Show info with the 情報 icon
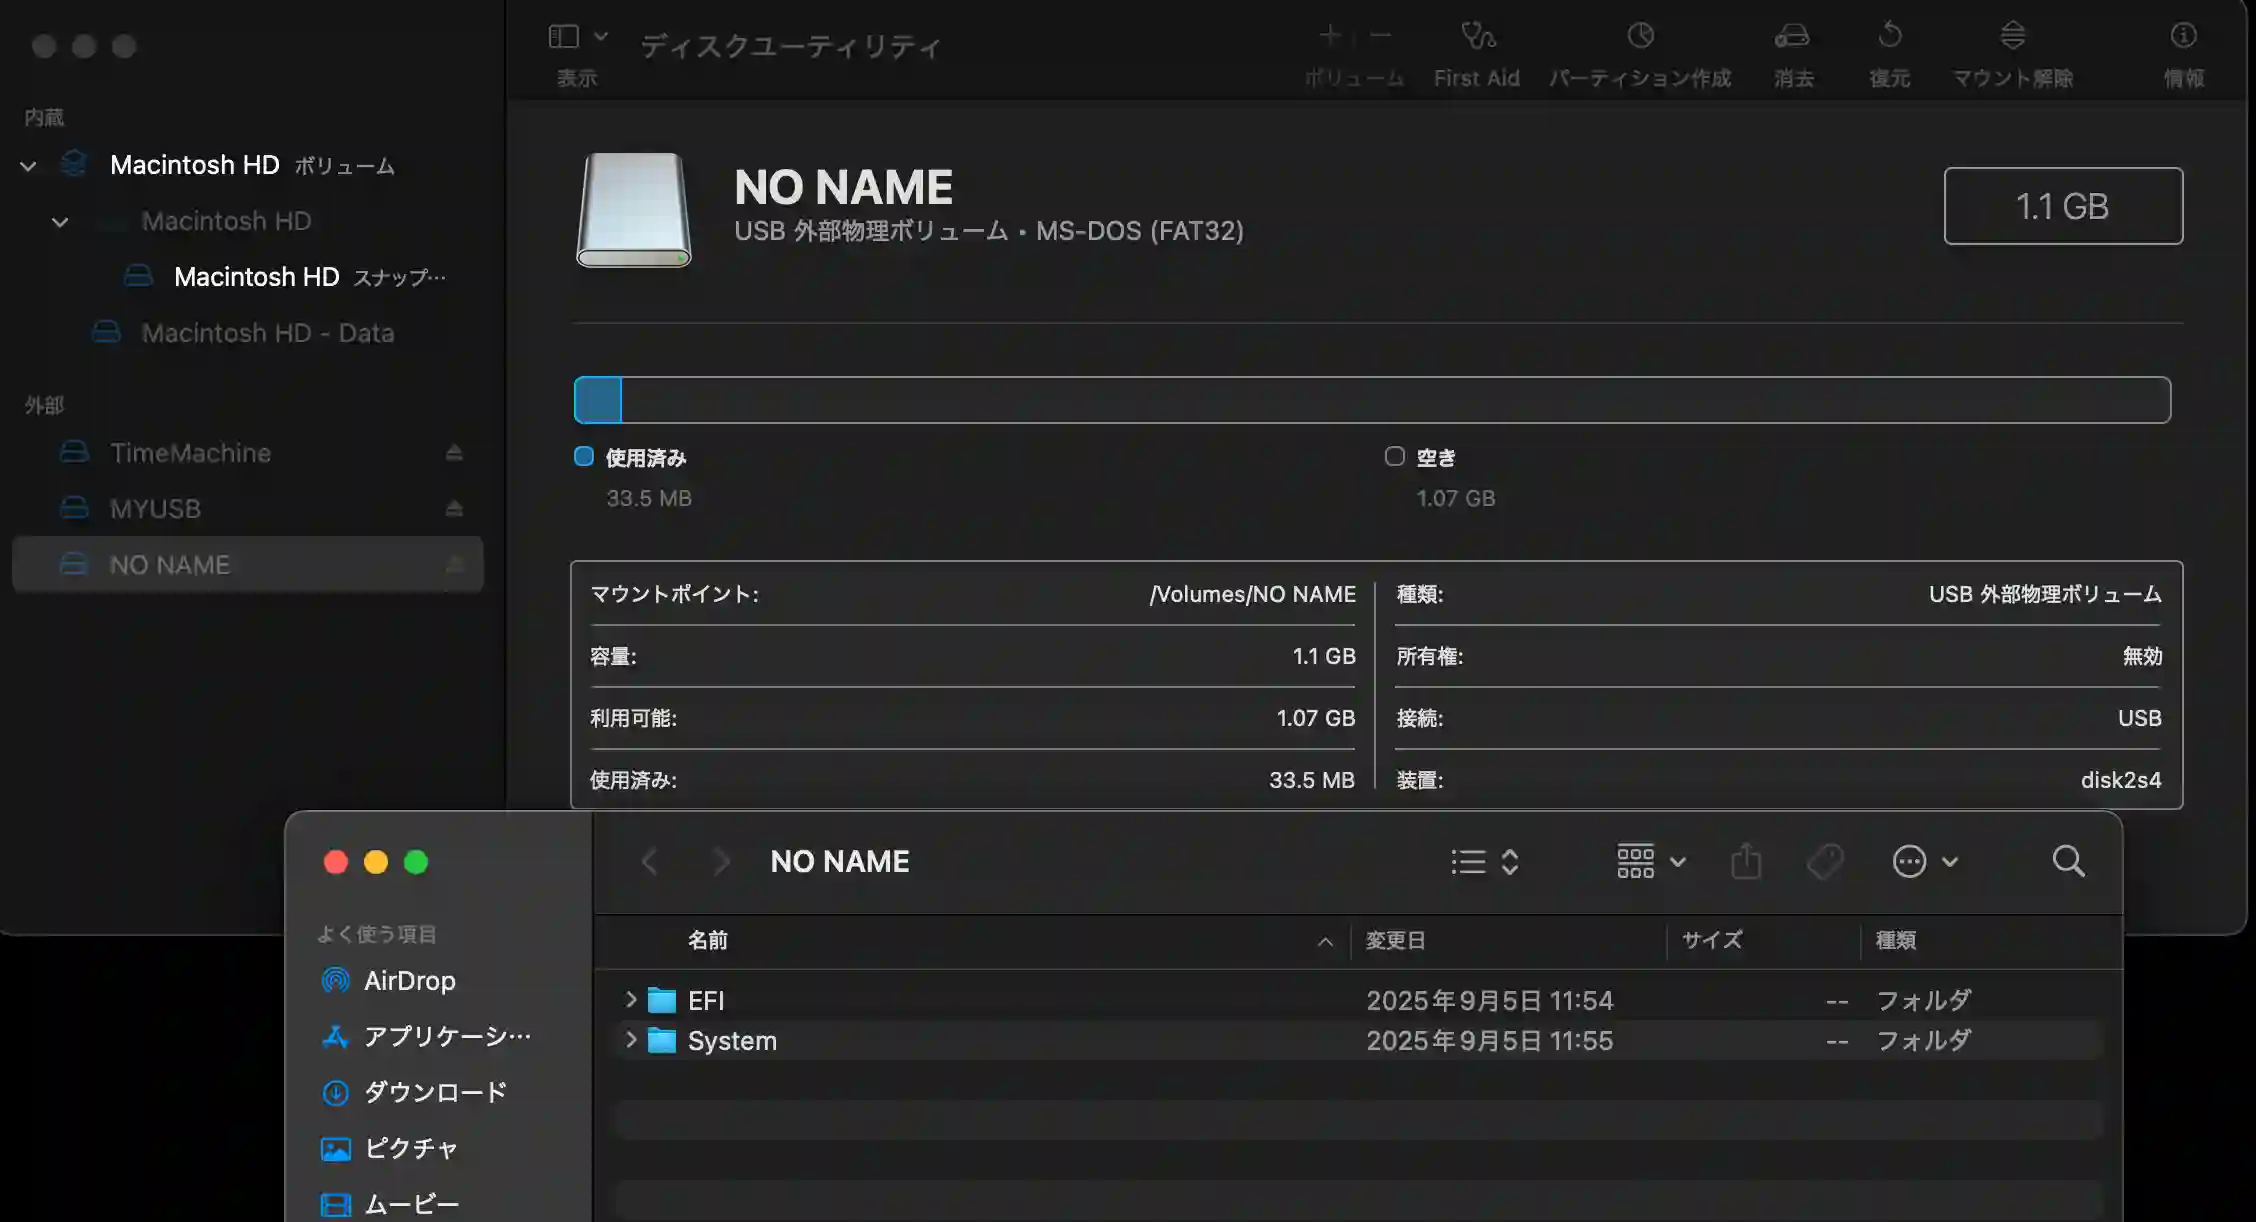This screenshot has height=1222, width=2256. (2183, 36)
